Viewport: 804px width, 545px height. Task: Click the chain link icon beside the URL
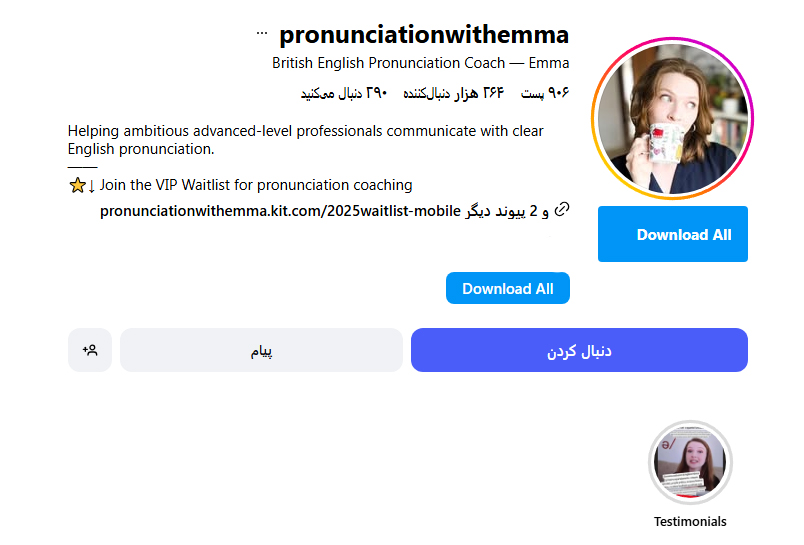[562, 209]
